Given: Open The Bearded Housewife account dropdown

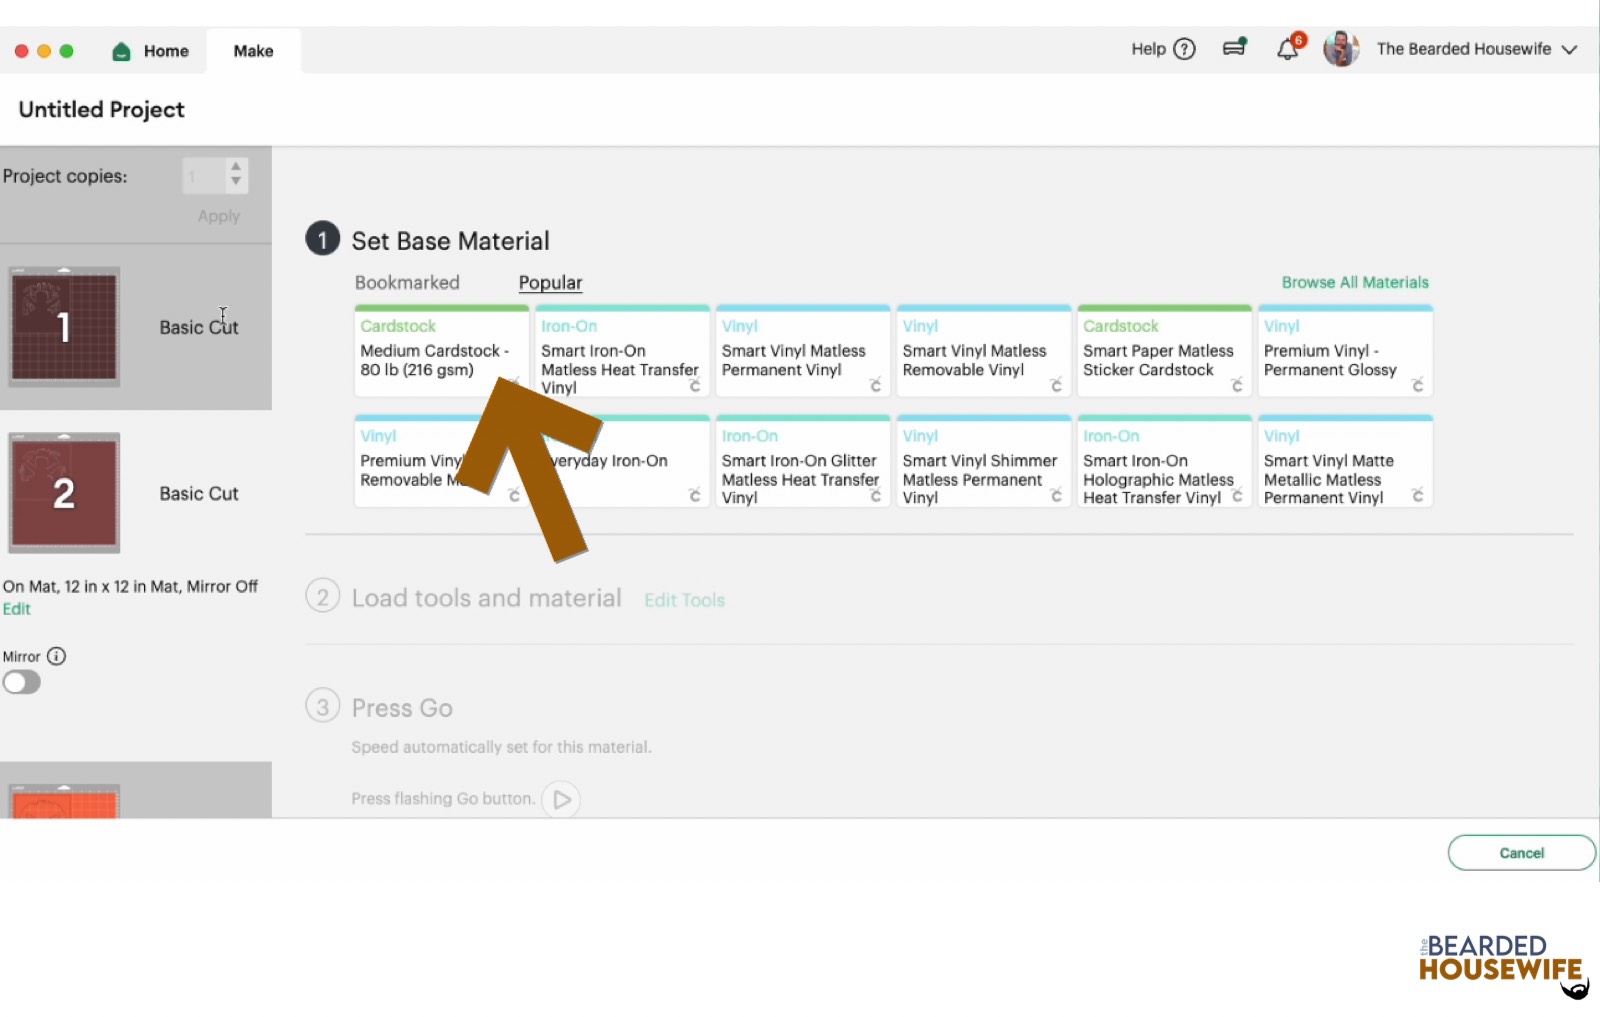Looking at the screenshot, I should [x=1566, y=48].
